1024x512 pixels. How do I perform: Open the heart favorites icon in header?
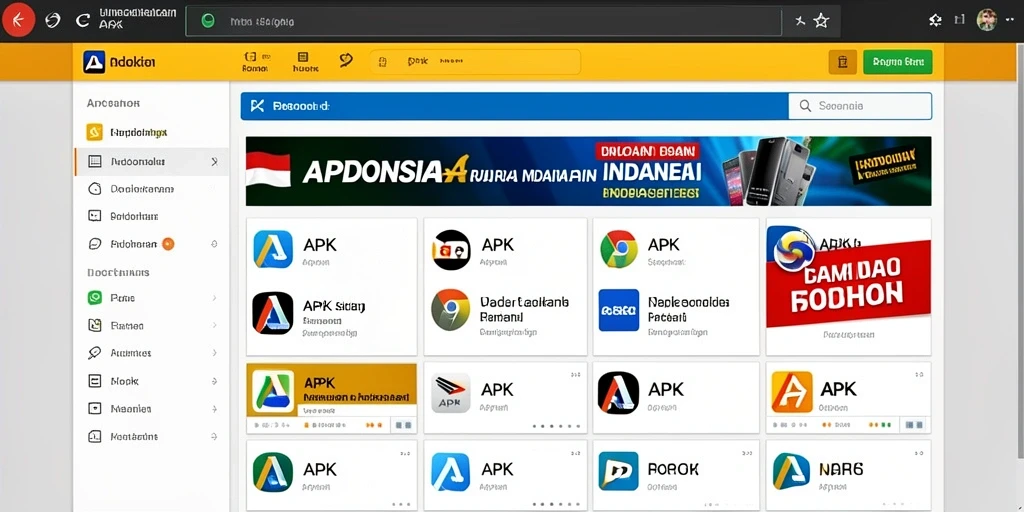click(346, 61)
